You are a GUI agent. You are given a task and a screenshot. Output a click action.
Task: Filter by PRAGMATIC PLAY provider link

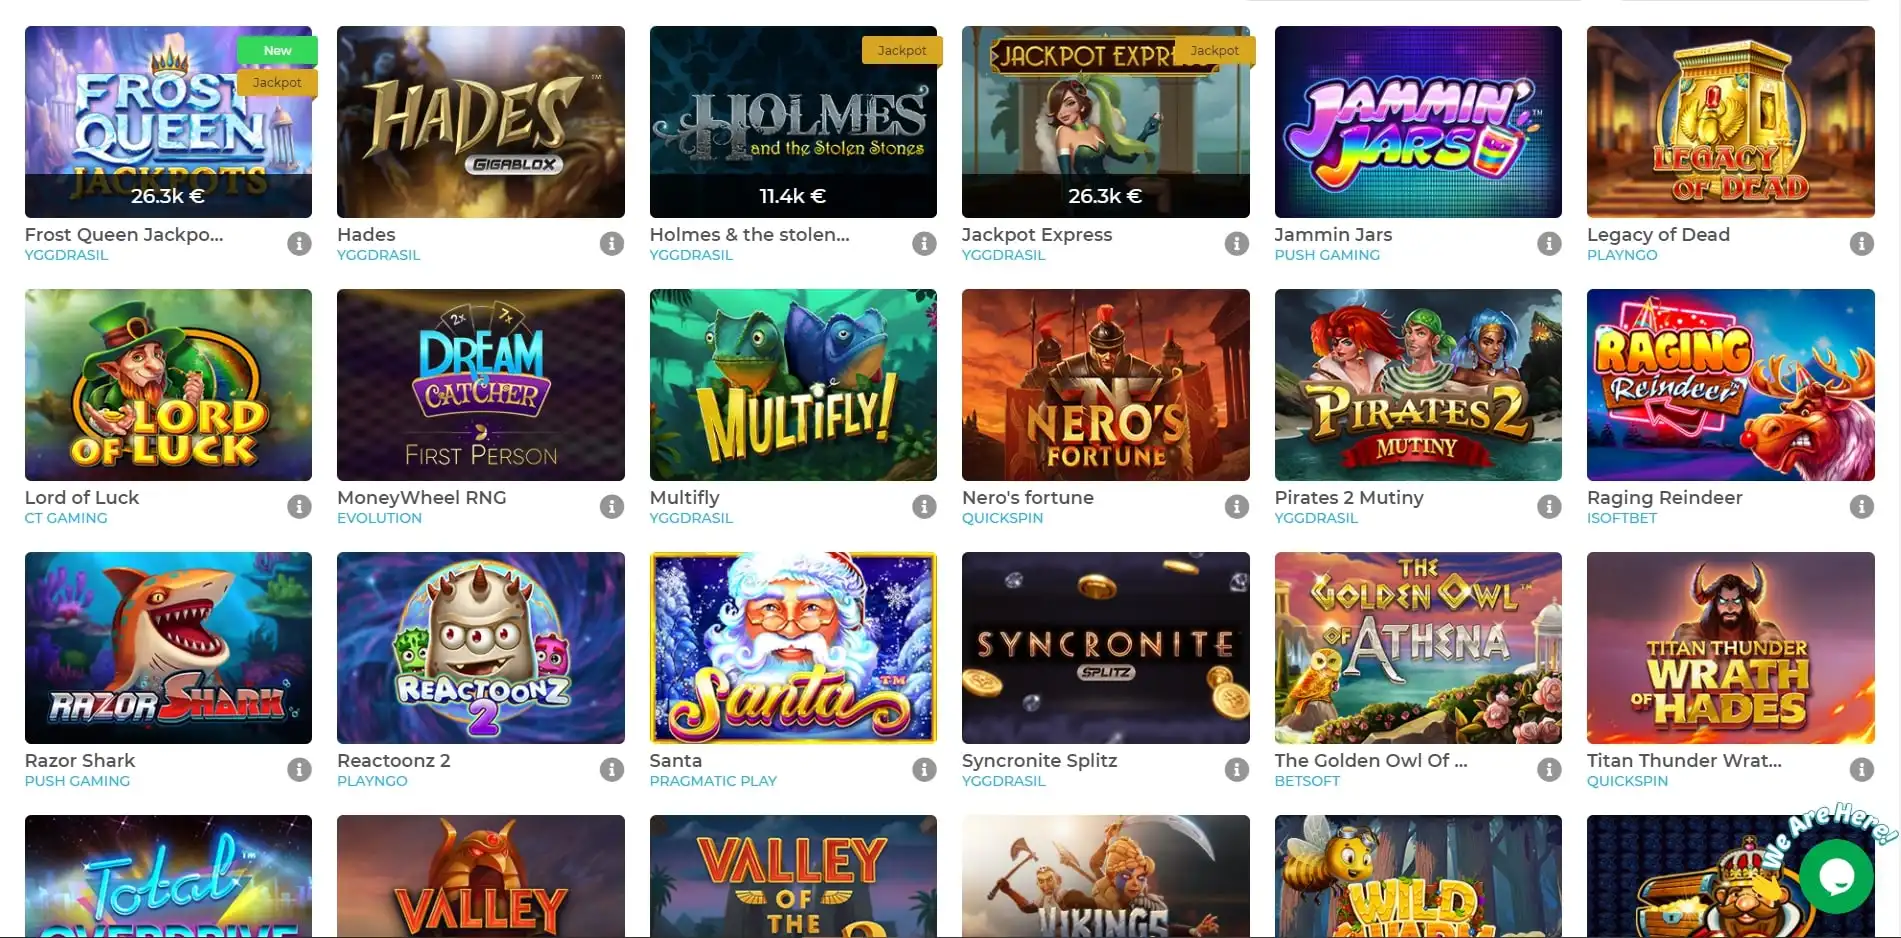[x=713, y=781]
